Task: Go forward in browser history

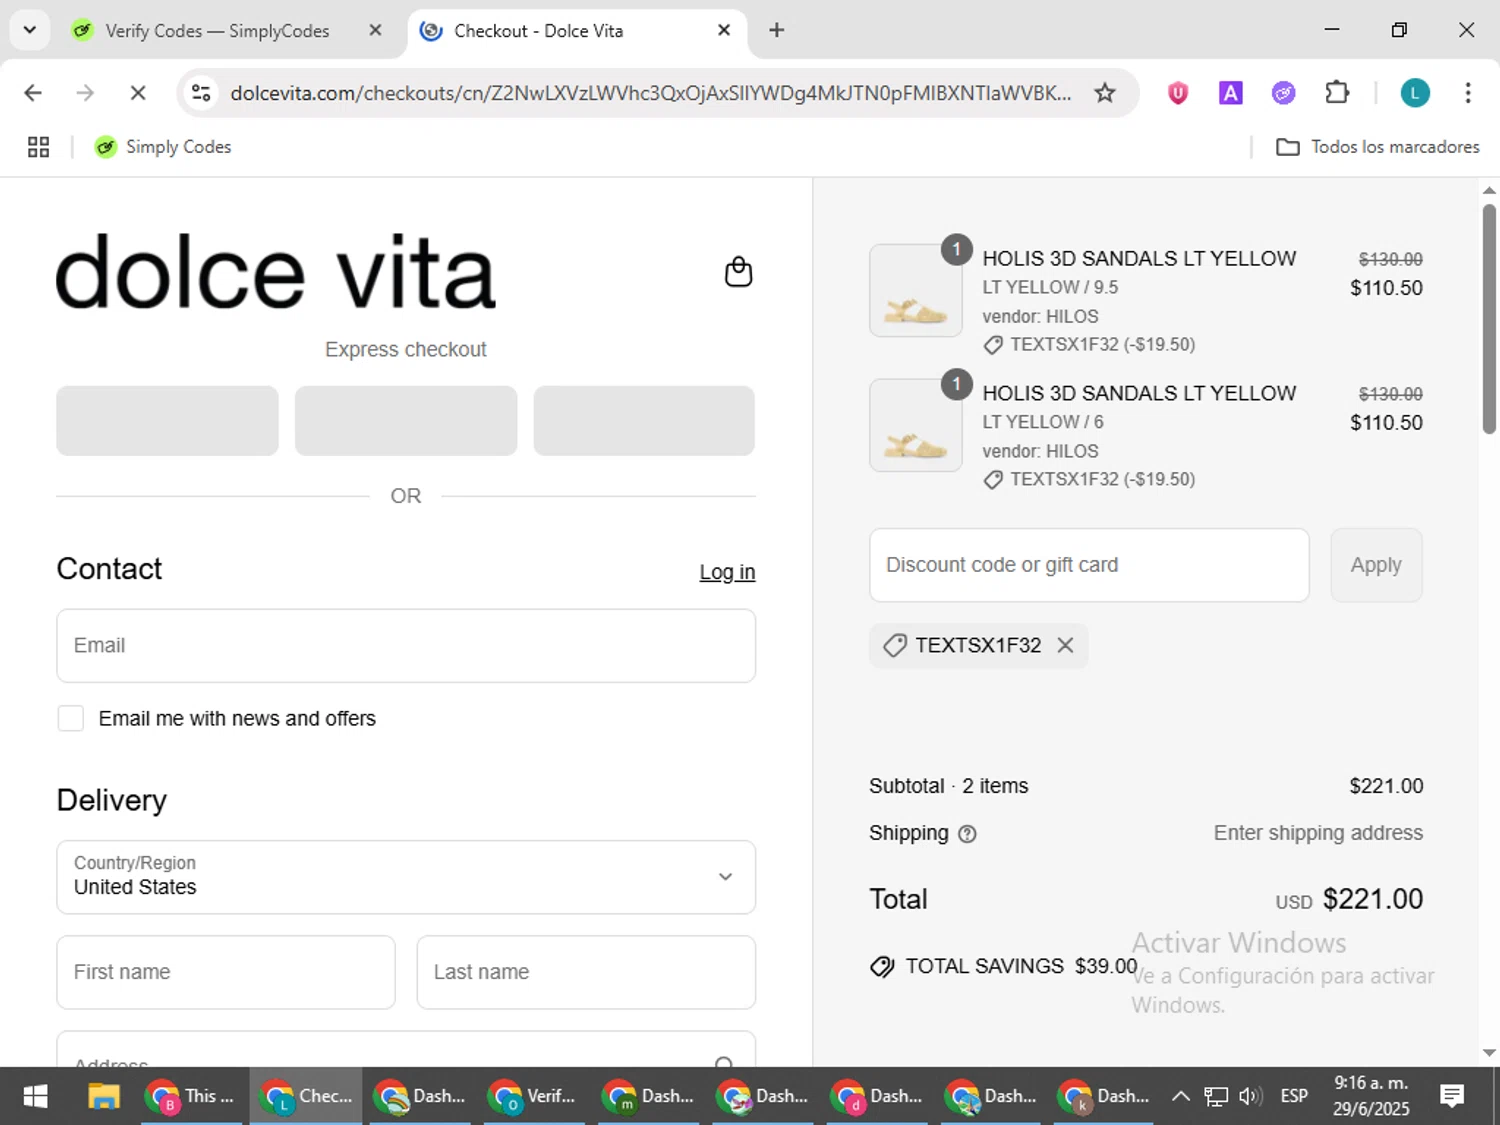Action: (x=85, y=93)
